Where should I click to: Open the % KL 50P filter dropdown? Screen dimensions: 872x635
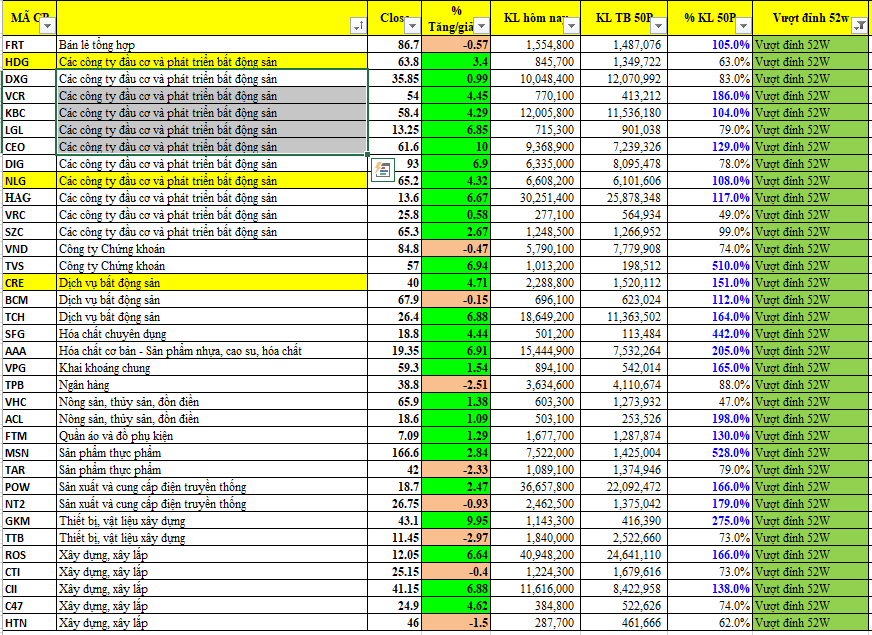coord(741,27)
